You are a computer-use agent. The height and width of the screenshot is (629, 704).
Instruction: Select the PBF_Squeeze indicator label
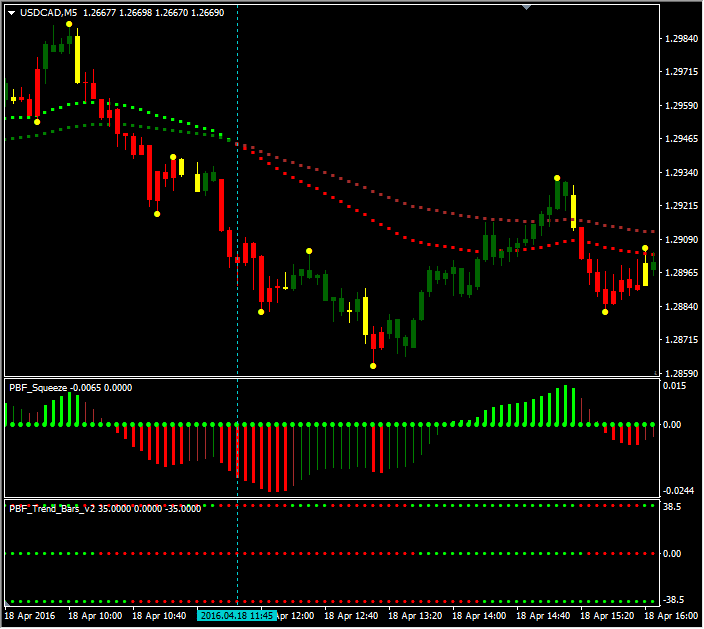click(38, 387)
